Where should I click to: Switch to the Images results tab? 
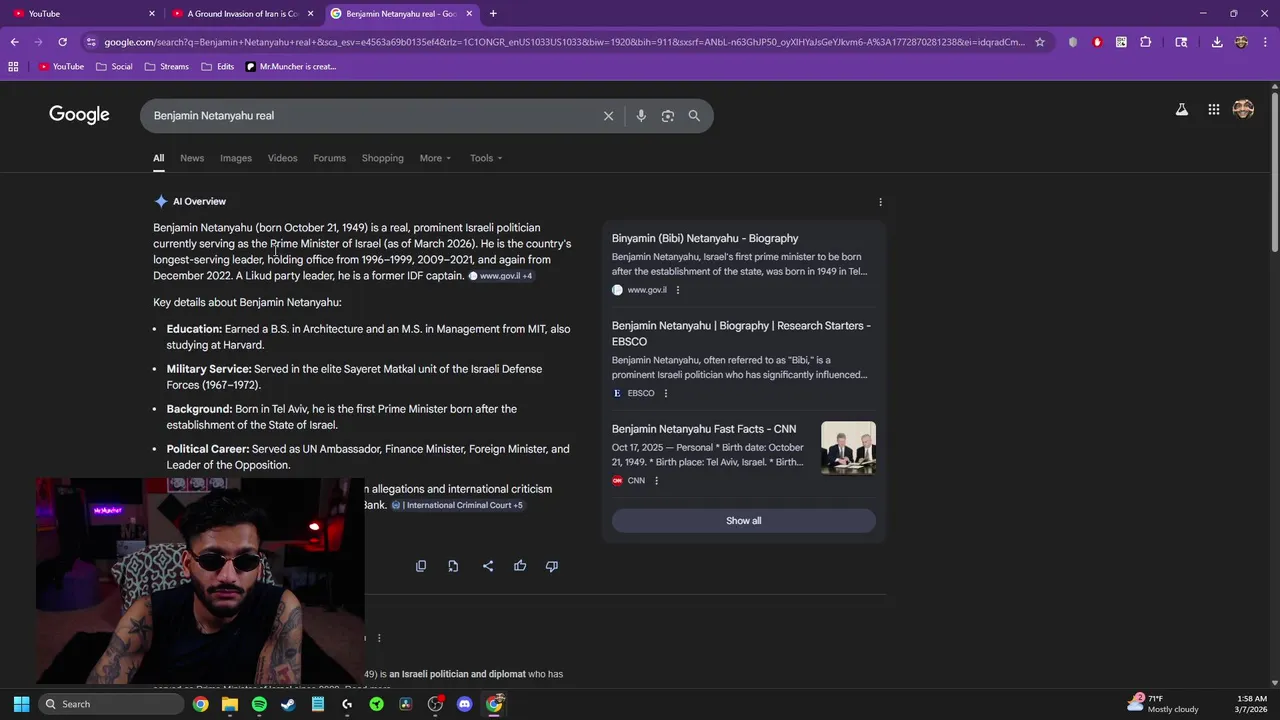[x=236, y=158]
